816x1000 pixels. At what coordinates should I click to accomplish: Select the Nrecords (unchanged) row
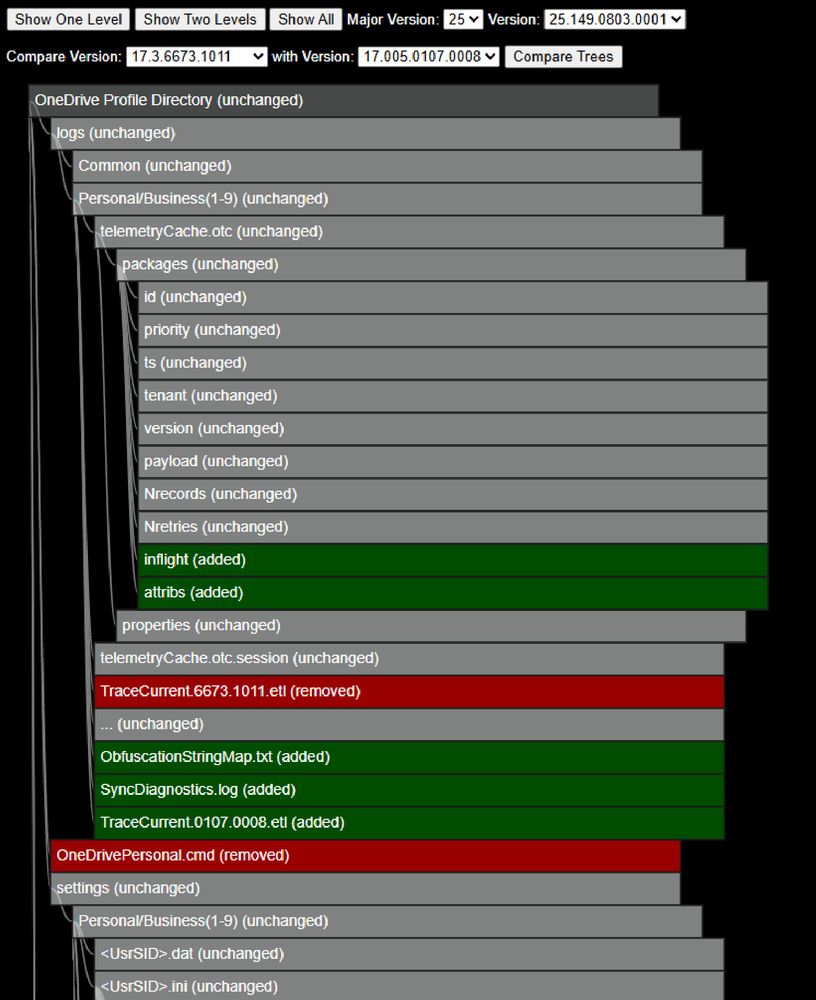pos(453,494)
